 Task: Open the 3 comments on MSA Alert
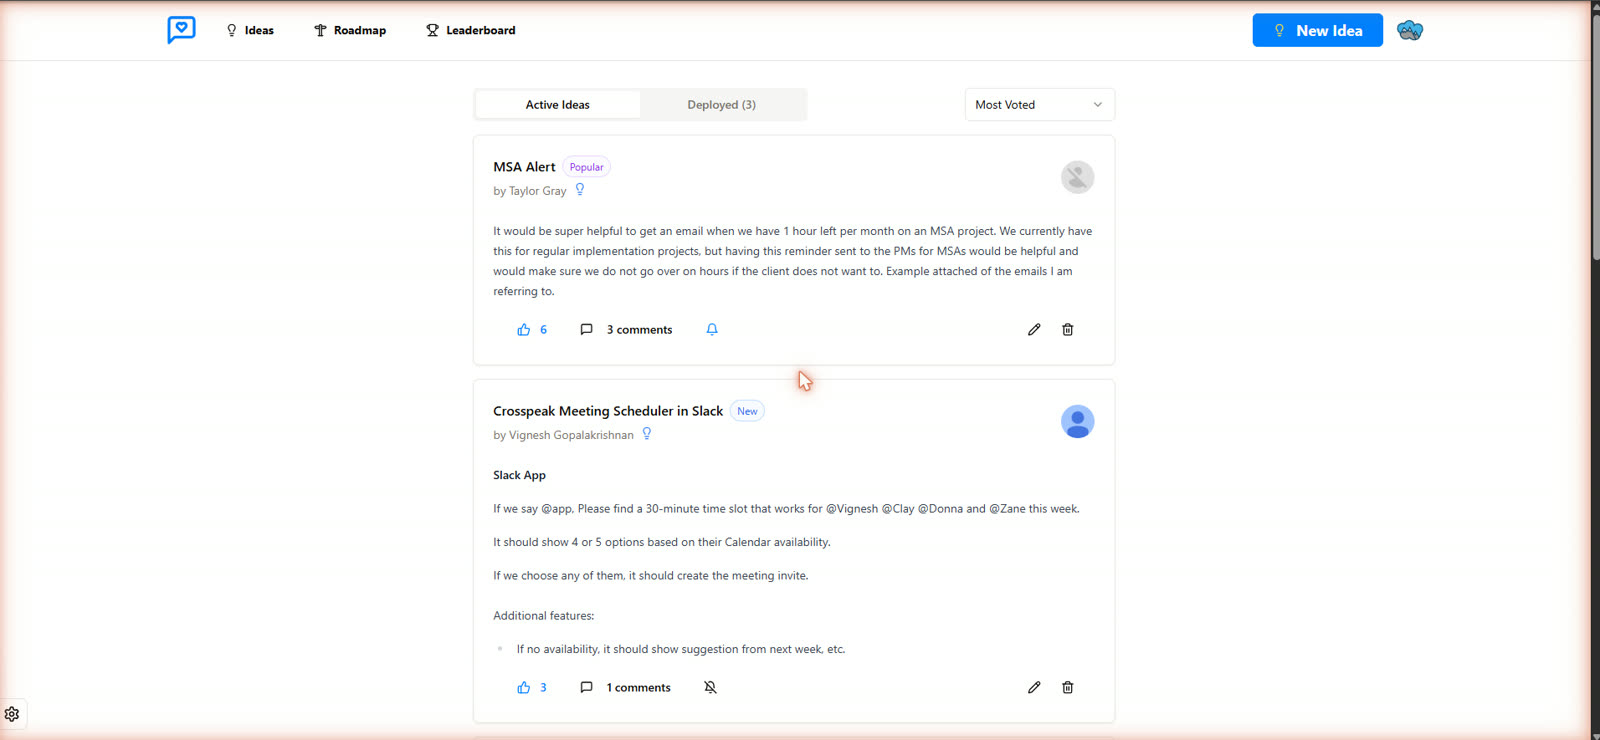pos(627,329)
